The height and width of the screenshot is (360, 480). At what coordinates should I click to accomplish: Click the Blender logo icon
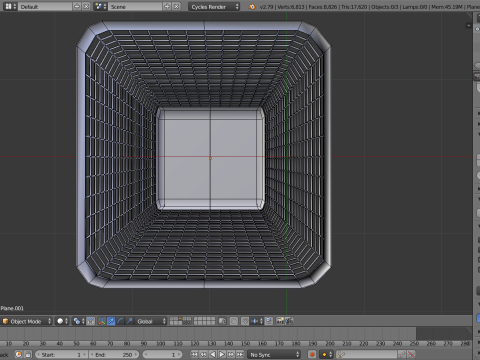[x=252, y=7]
